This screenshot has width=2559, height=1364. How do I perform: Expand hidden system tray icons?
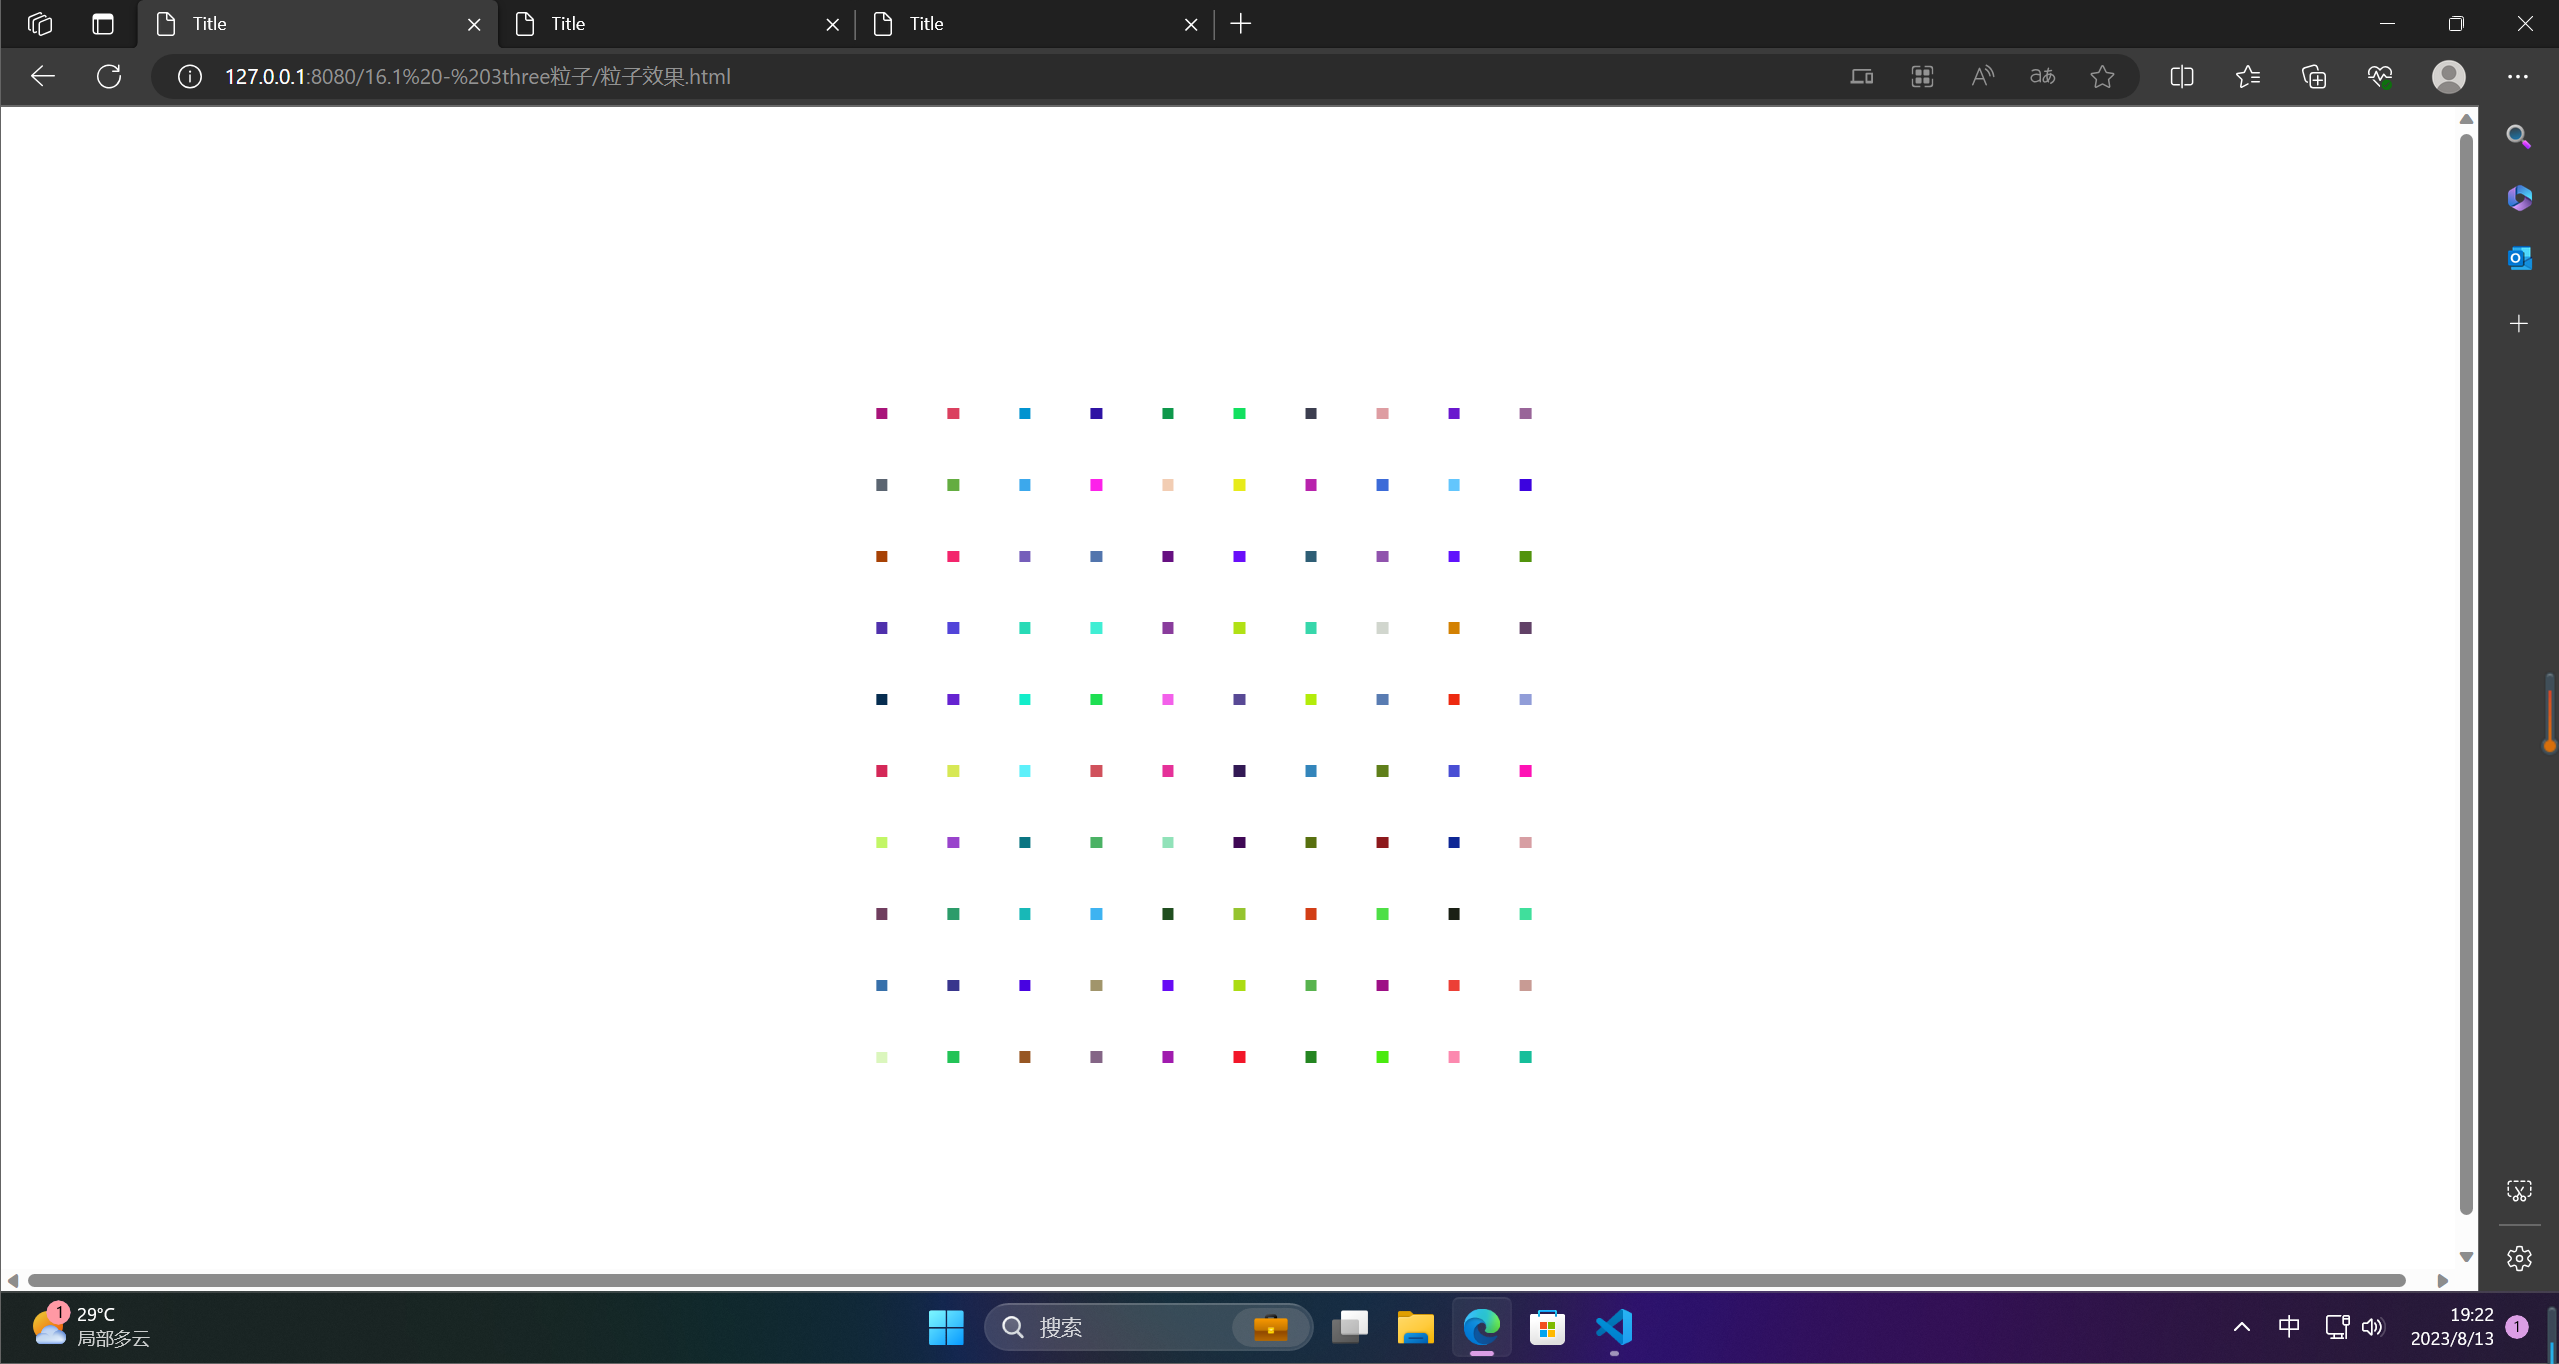pyautogui.click(x=2241, y=1327)
